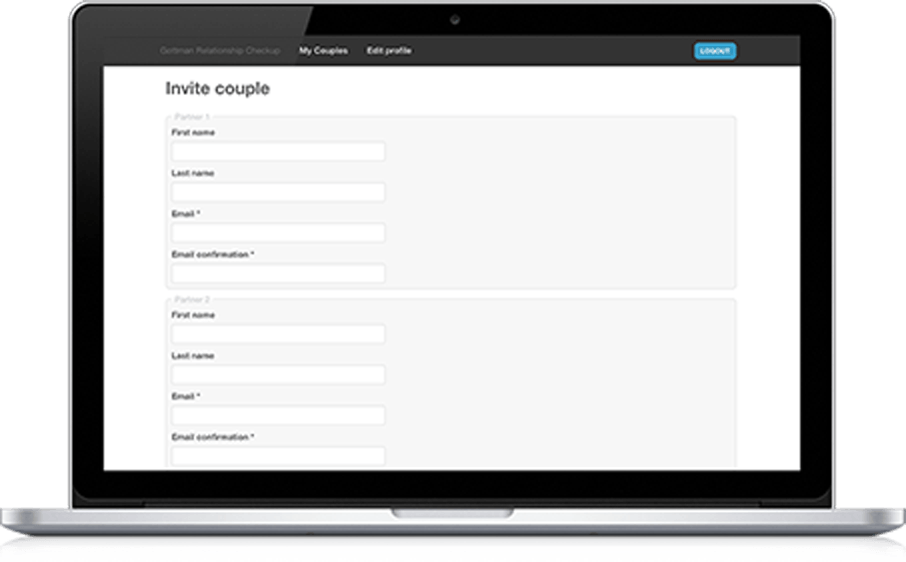The width and height of the screenshot is (906, 562).
Task: Focus Partner 1 First name field
Action: (278, 151)
